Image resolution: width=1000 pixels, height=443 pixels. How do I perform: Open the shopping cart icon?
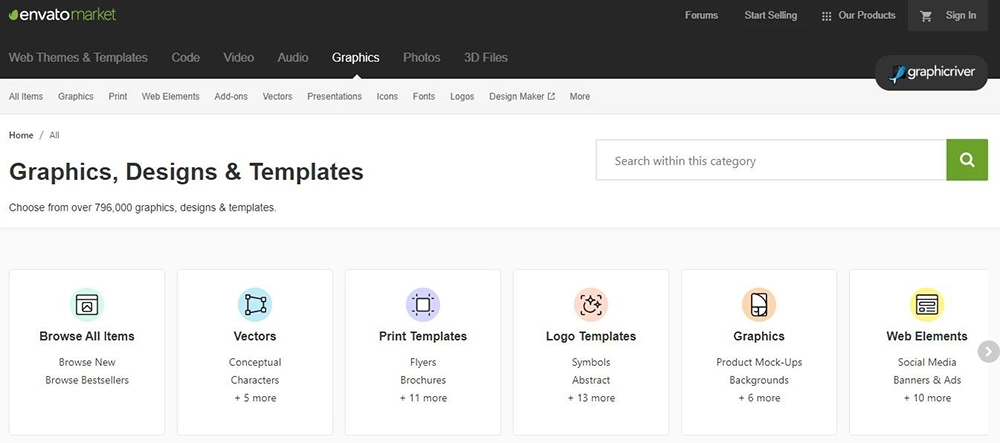[x=926, y=16]
